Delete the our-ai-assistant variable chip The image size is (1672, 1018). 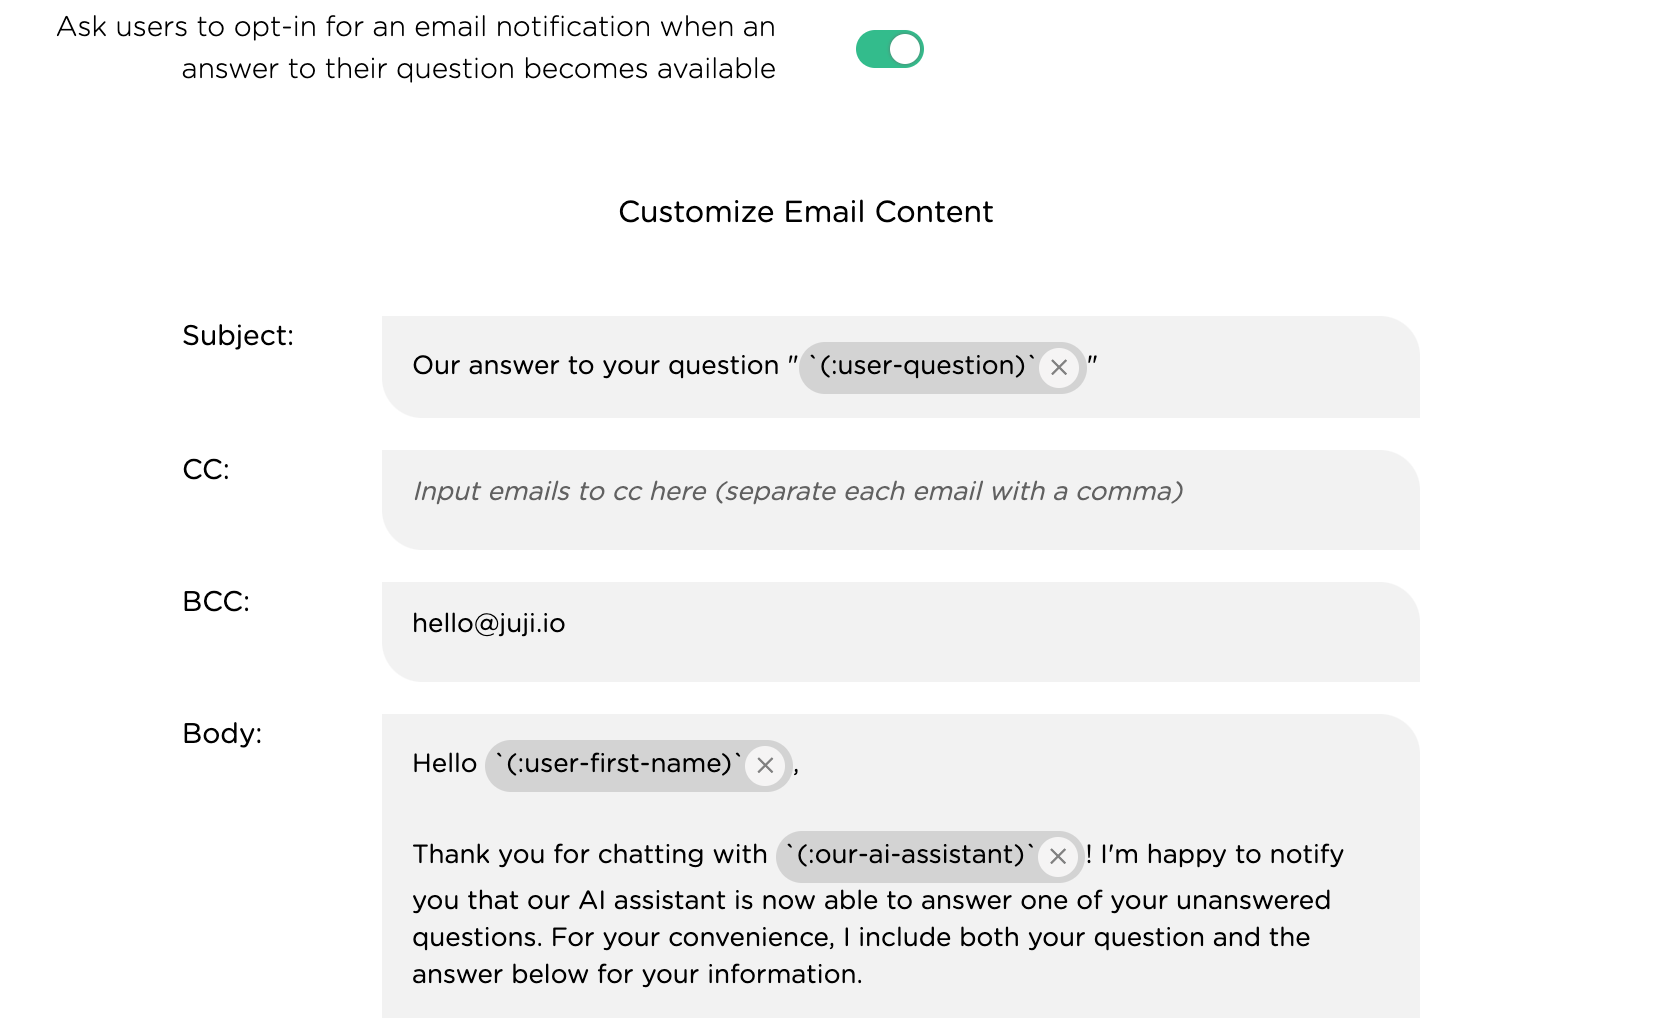point(1057,856)
